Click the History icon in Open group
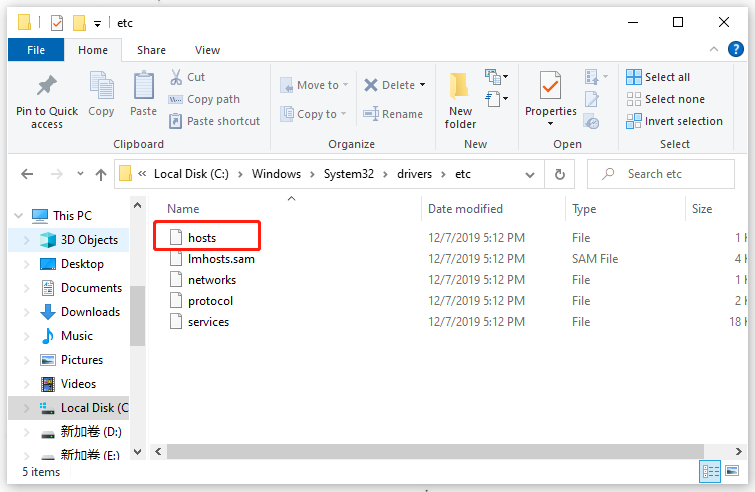Image resolution: width=755 pixels, height=492 pixels. tap(591, 121)
